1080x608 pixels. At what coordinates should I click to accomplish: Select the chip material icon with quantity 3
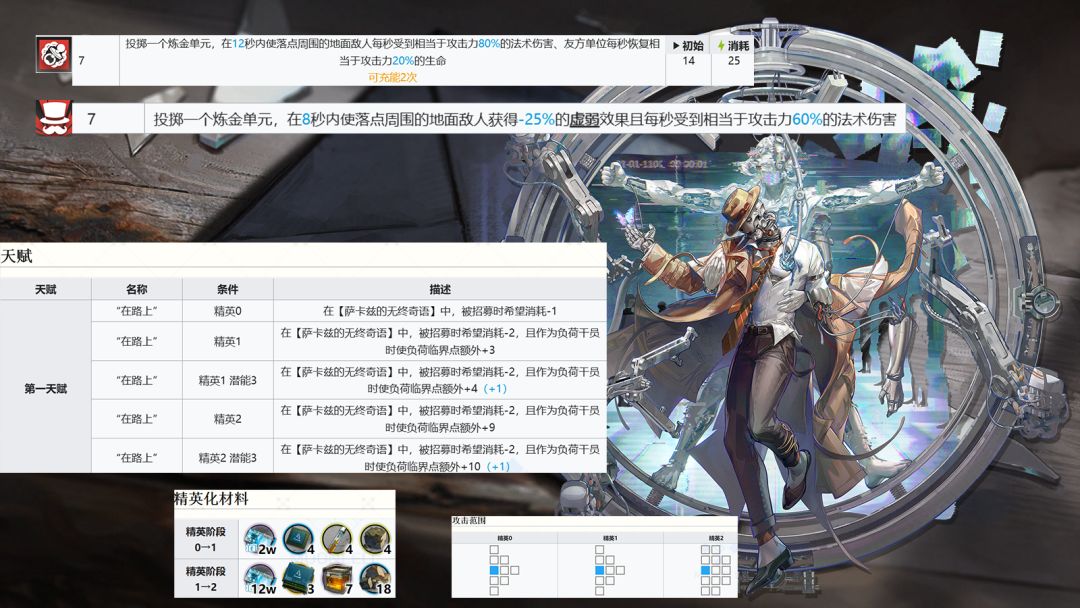[x=299, y=578]
